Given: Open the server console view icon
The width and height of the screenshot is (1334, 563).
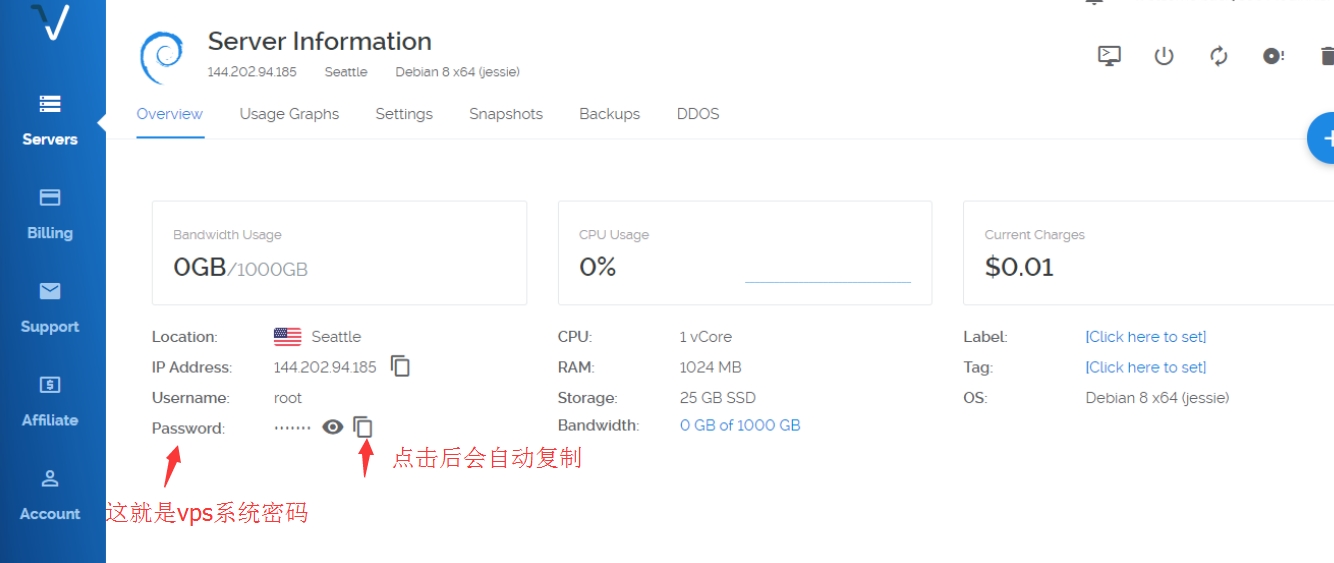Looking at the screenshot, I should [x=1109, y=56].
